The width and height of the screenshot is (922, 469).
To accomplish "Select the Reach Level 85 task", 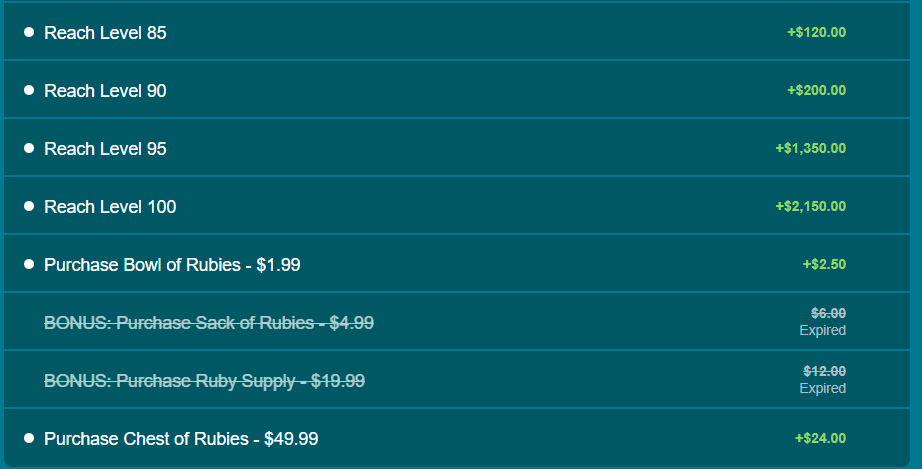I will point(105,33).
